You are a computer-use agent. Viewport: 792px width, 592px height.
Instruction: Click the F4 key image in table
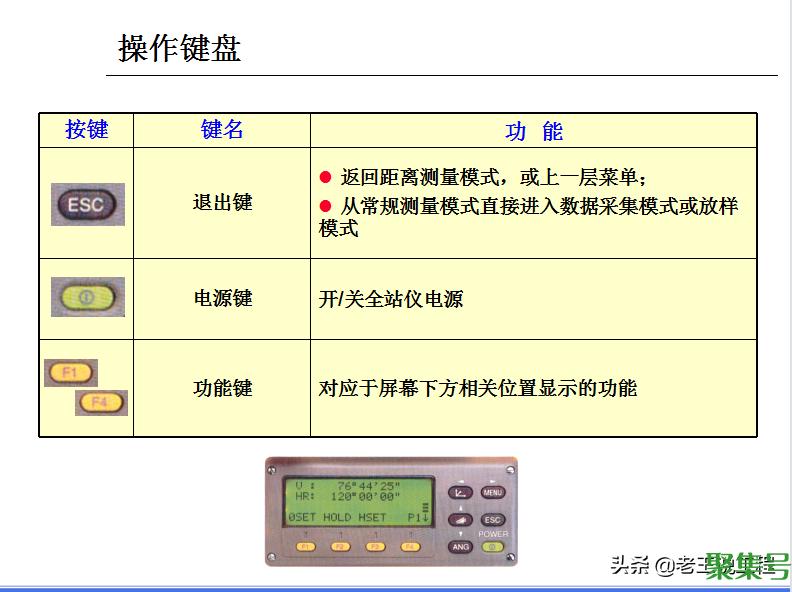point(101,402)
